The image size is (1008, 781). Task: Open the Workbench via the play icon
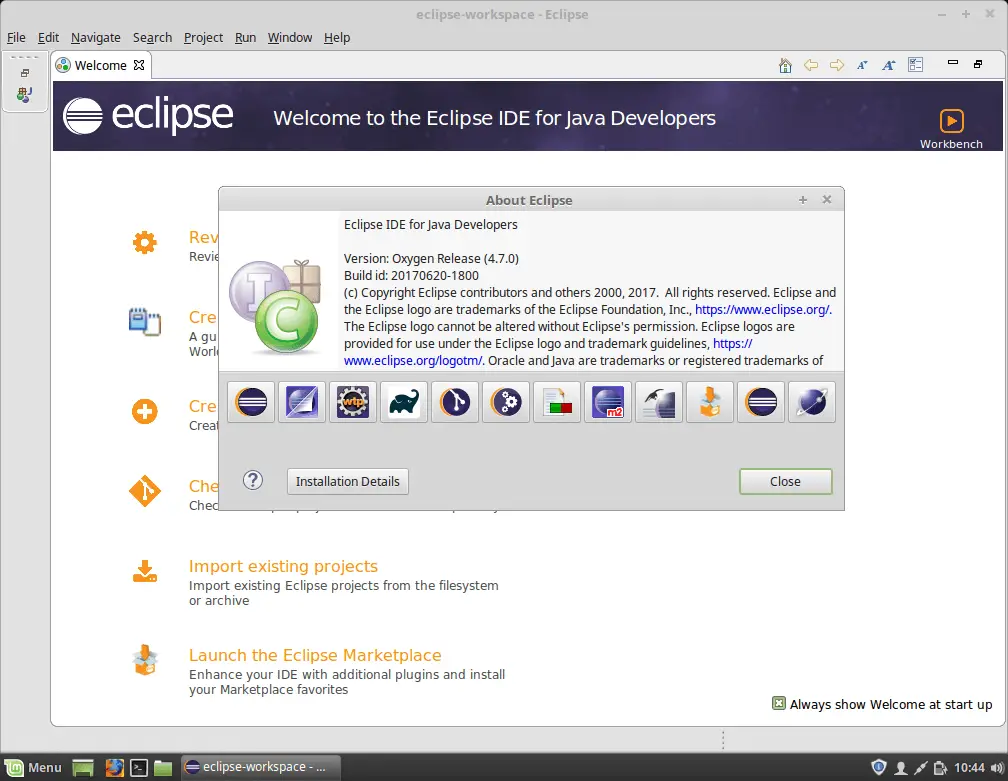pyautogui.click(x=951, y=121)
